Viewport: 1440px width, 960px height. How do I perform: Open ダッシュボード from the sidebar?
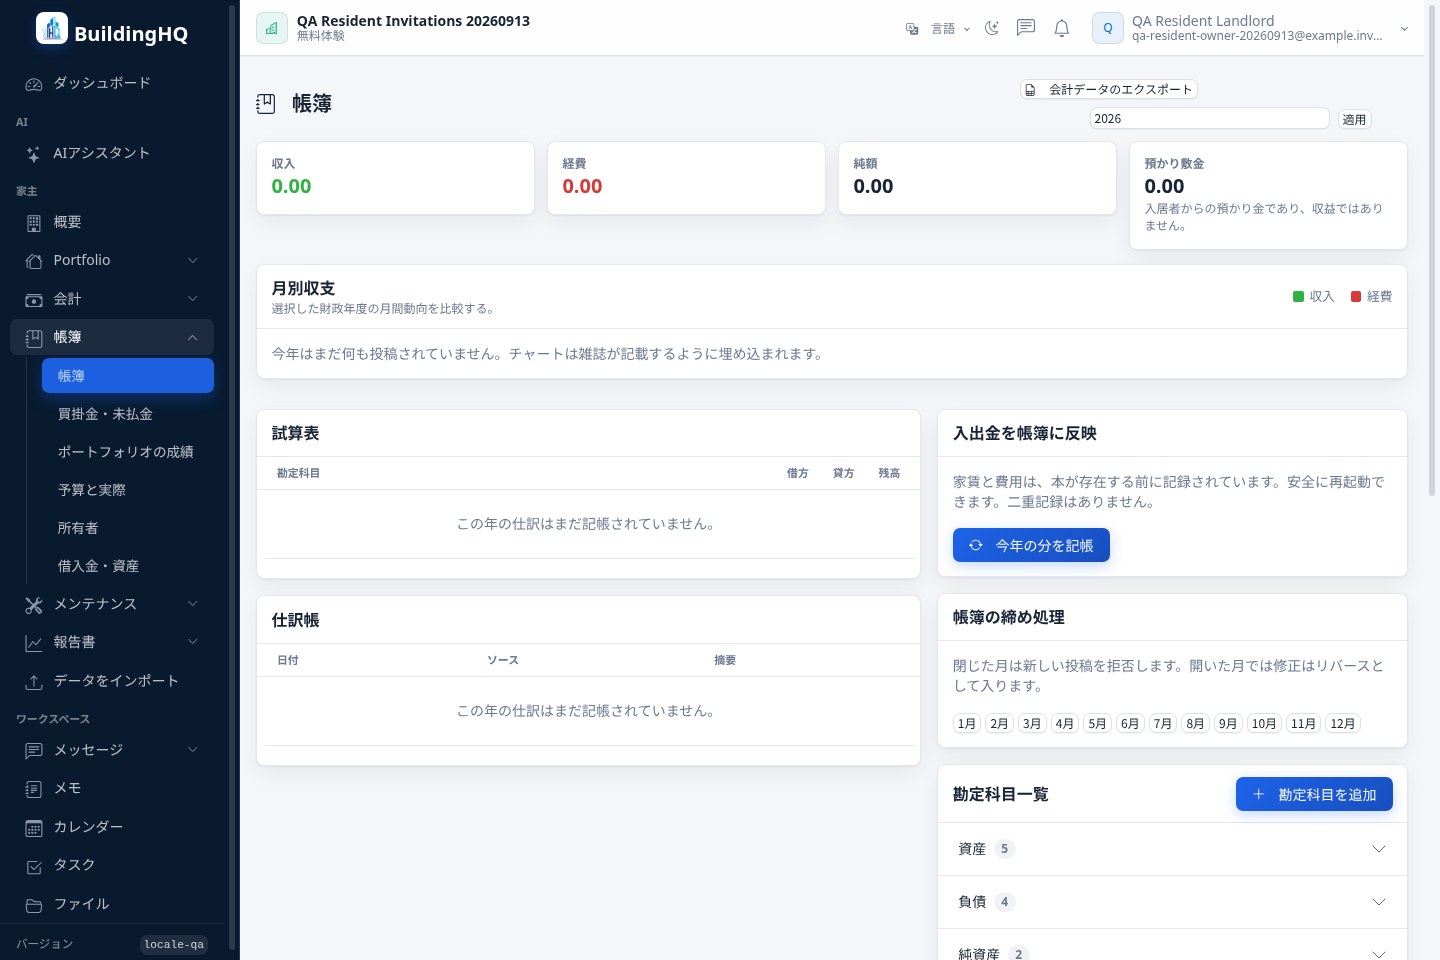[112, 83]
